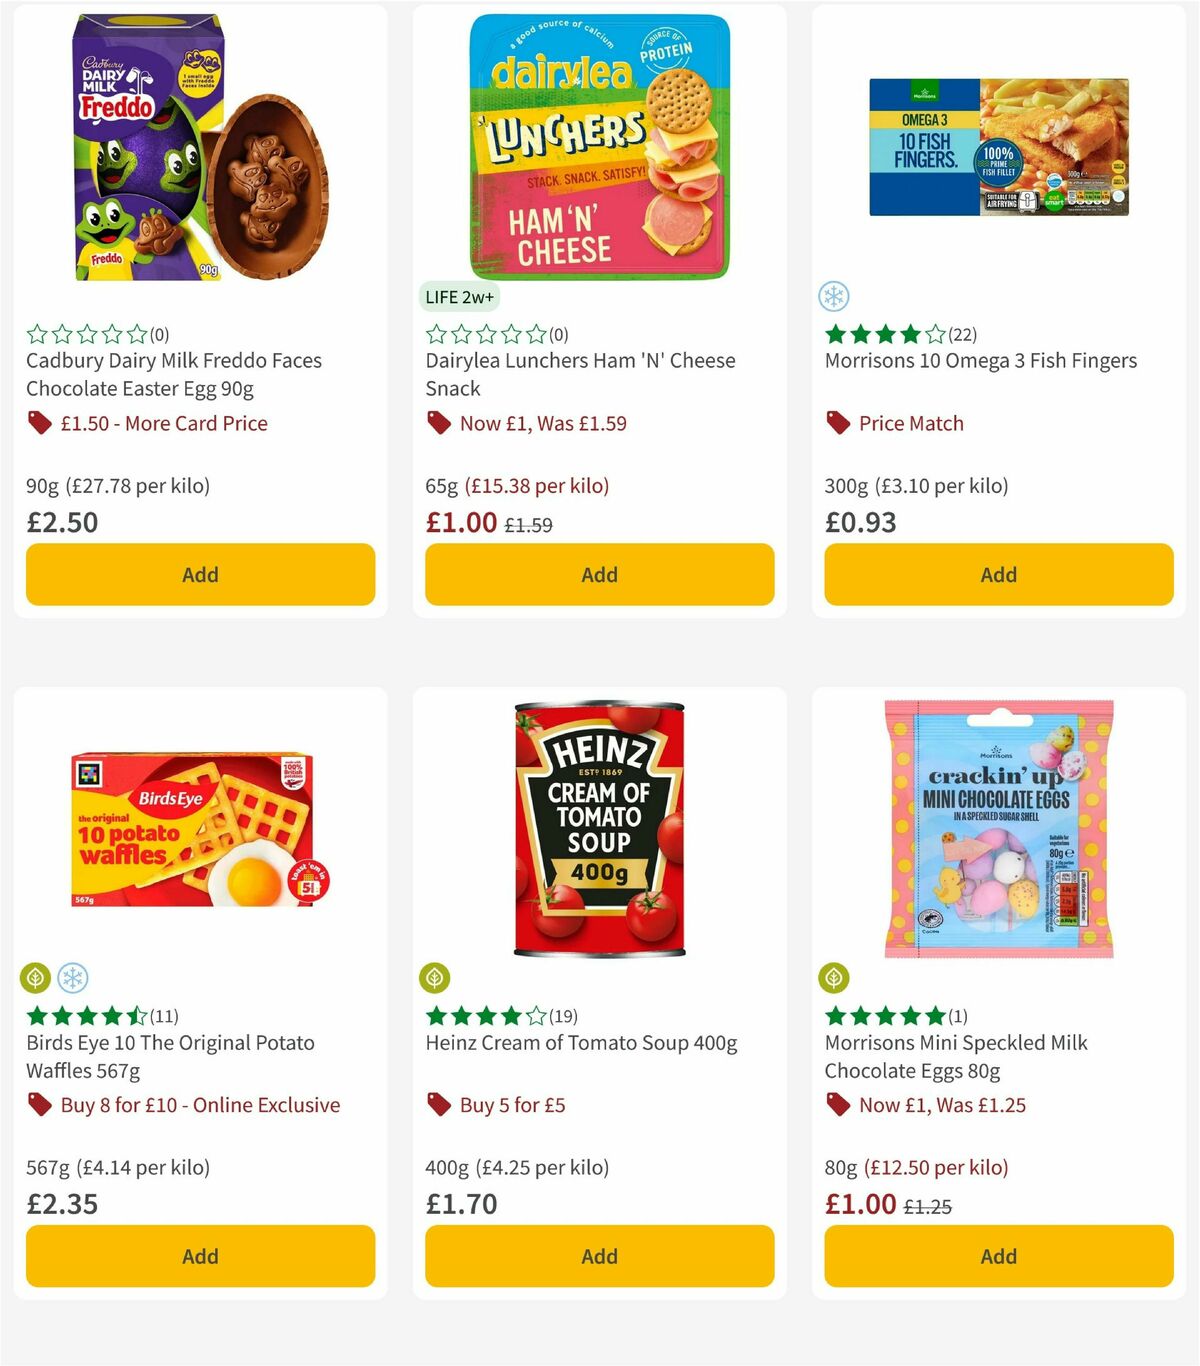The image size is (1200, 1366).
Task: Click the tag icon beside 'More Card Price'
Action: [37, 423]
